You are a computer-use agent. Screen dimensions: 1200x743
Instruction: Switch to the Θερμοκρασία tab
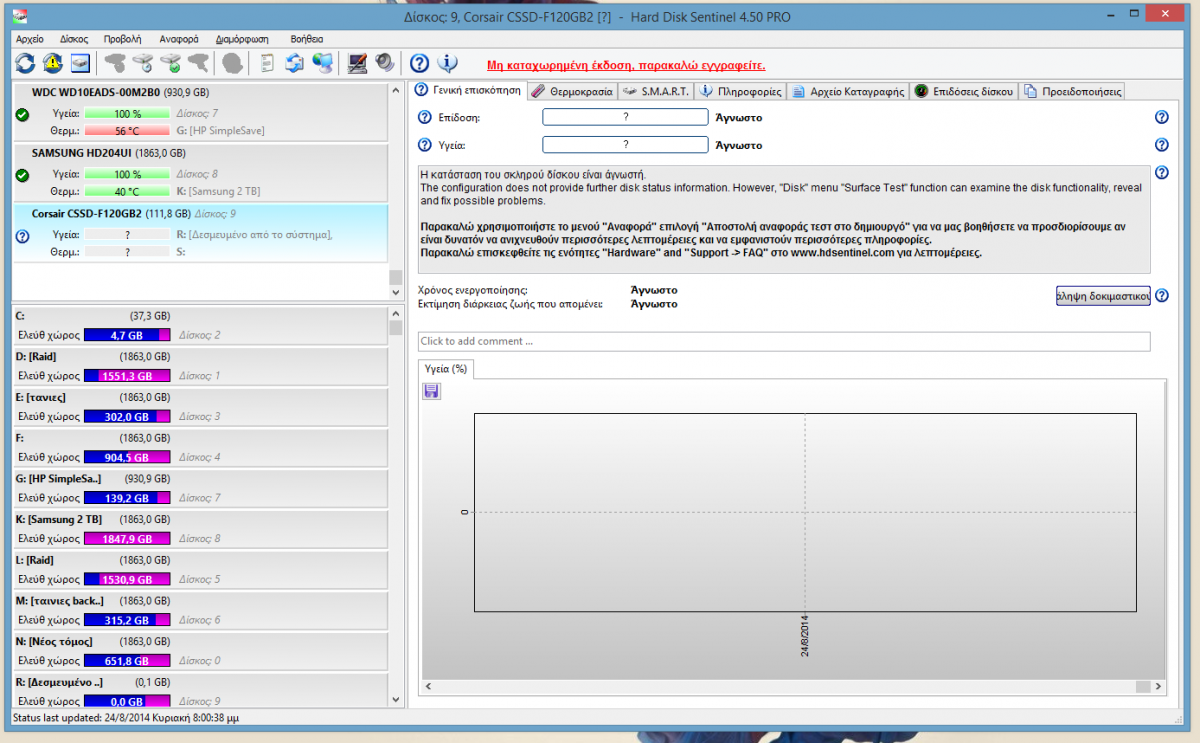pos(572,91)
